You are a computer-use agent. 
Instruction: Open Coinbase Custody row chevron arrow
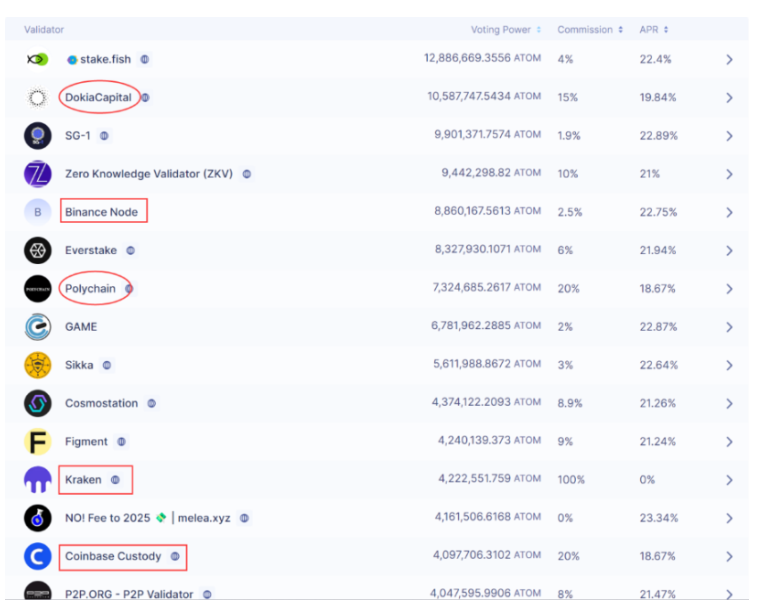pyautogui.click(x=729, y=556)
